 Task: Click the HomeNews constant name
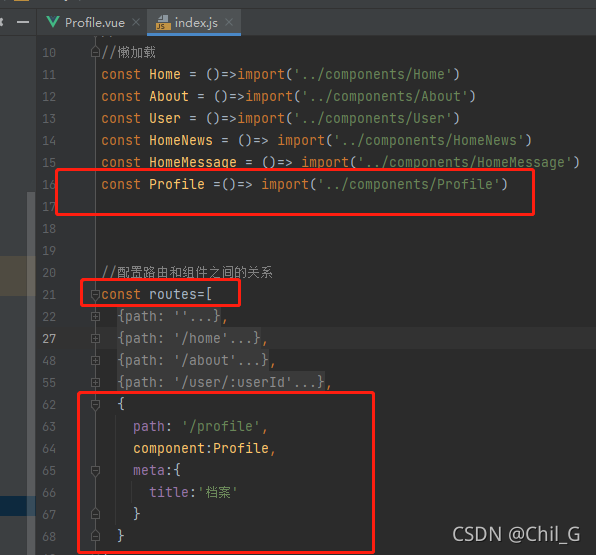click(181, 140)
